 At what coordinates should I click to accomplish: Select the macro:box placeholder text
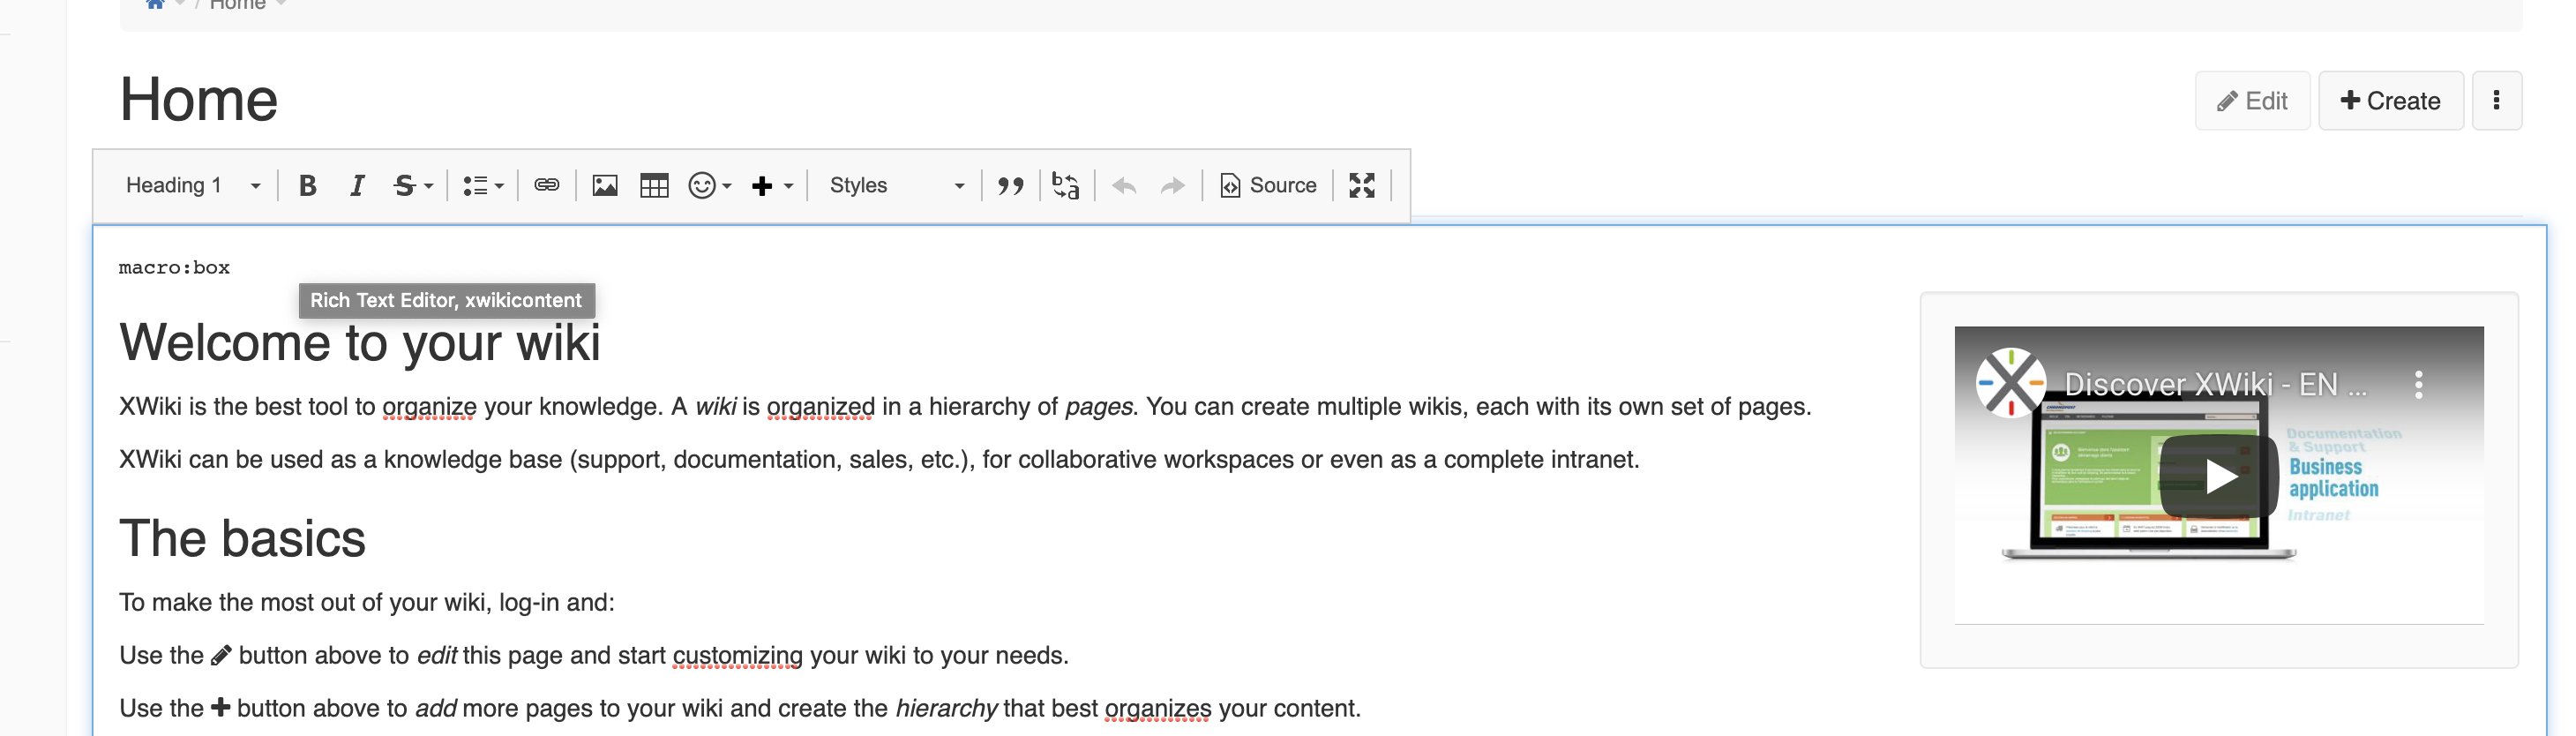click(x=174, y=268)
